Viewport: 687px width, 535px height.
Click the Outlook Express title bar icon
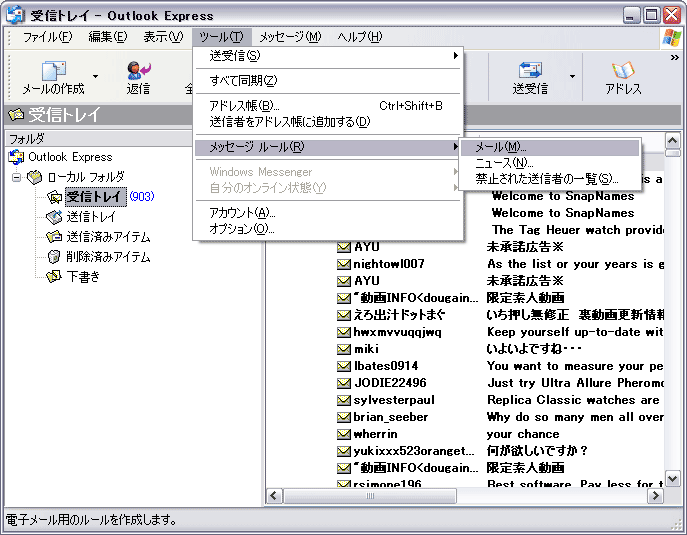pos(15,15)
